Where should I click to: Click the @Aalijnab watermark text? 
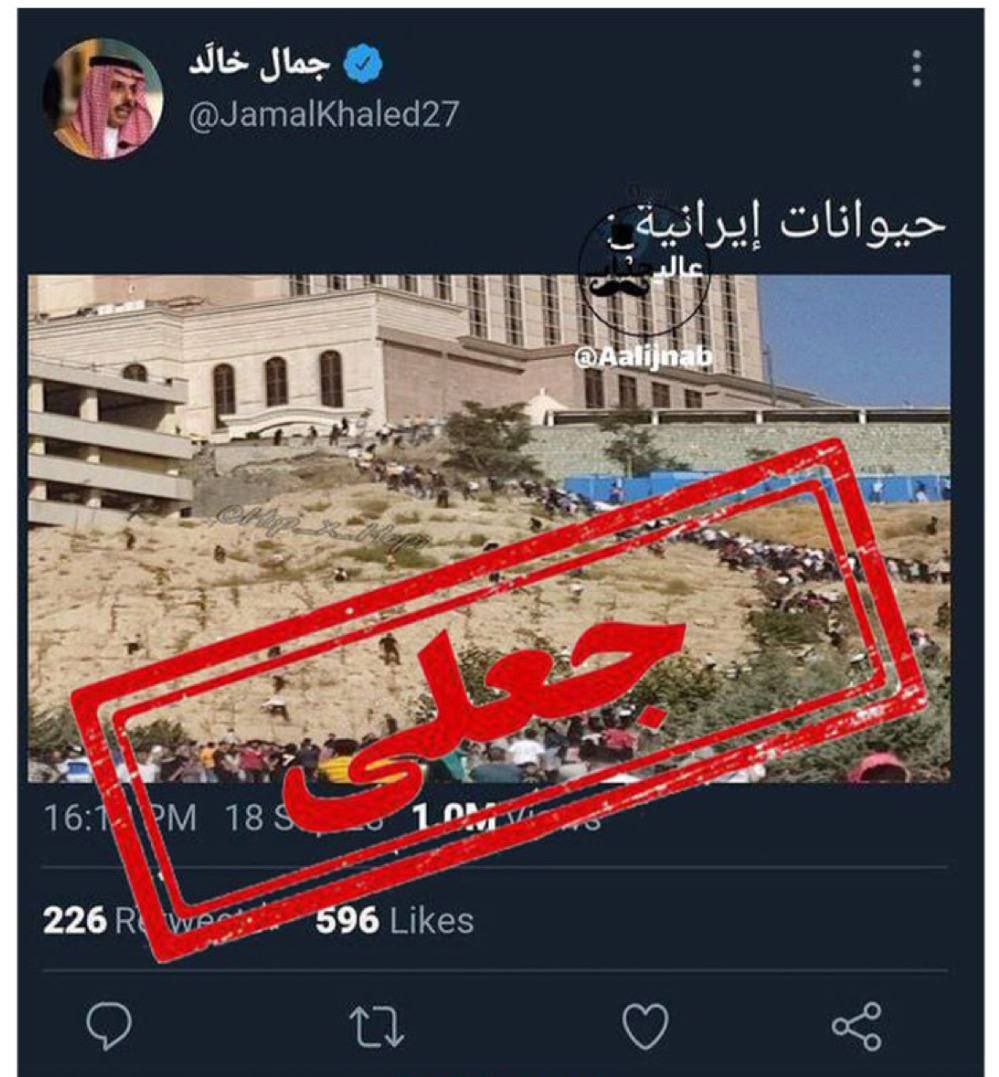(643, 356)
